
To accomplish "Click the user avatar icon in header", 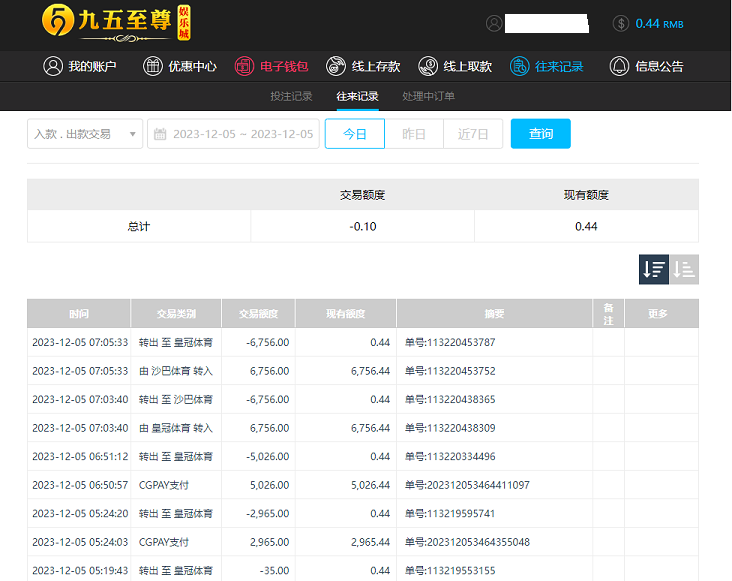I will 494,23.
